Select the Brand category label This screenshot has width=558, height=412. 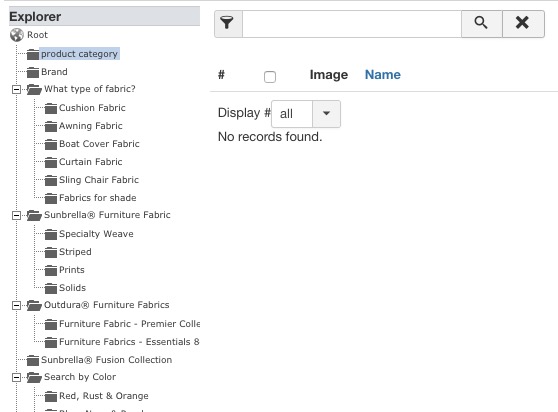(x=54, y=72)
